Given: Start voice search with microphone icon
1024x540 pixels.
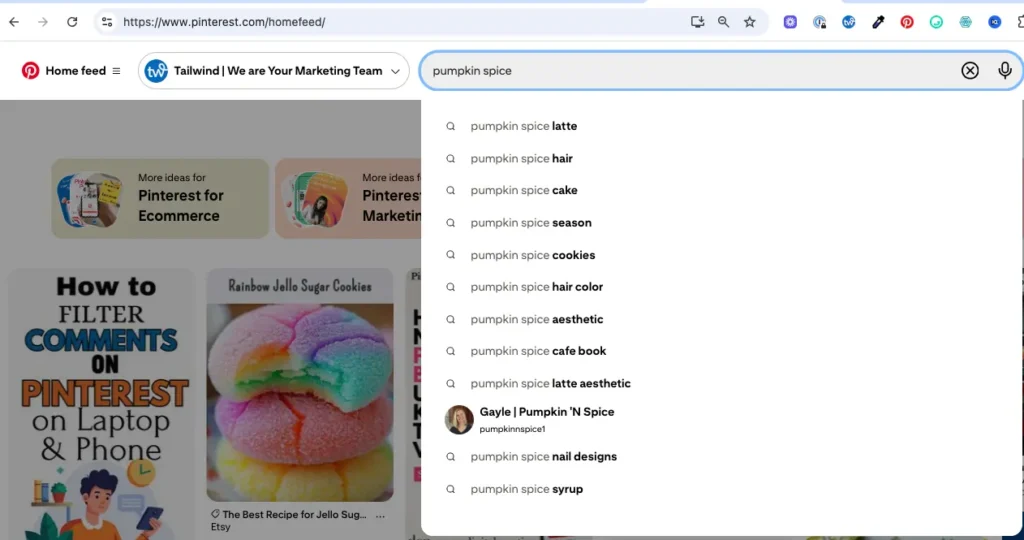Looking at the screenshot, I should [1005, 71].
